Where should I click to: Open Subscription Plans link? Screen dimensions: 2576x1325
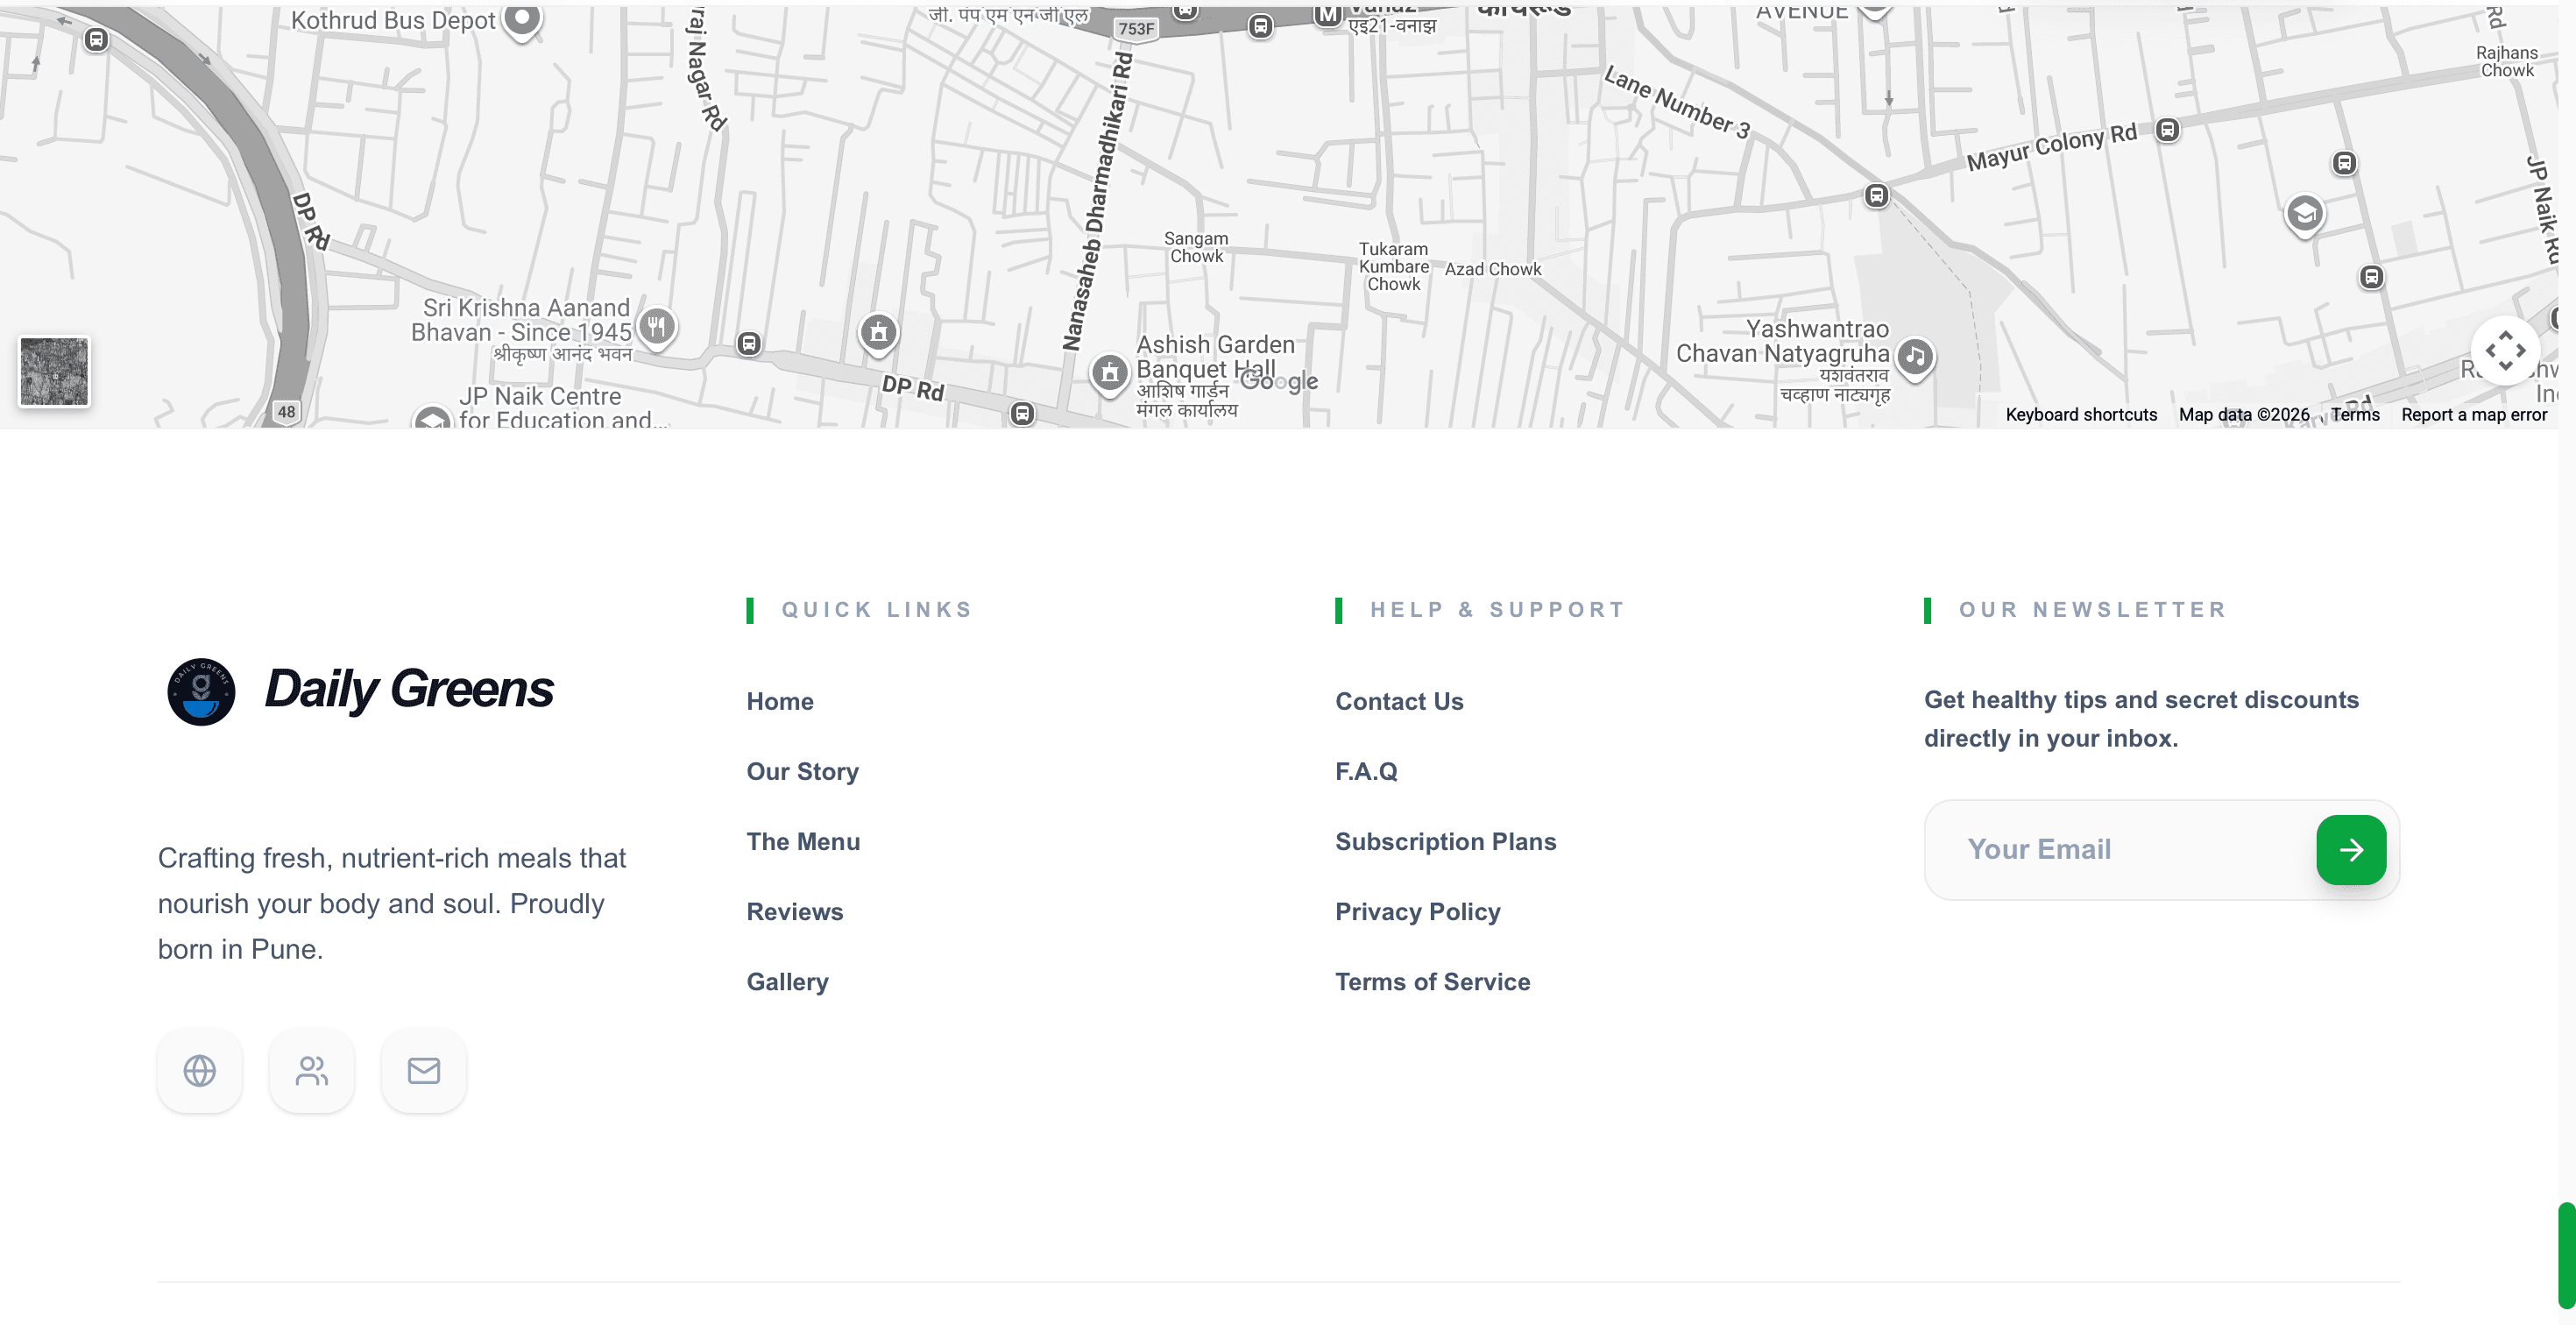(x=1445, y=842)
